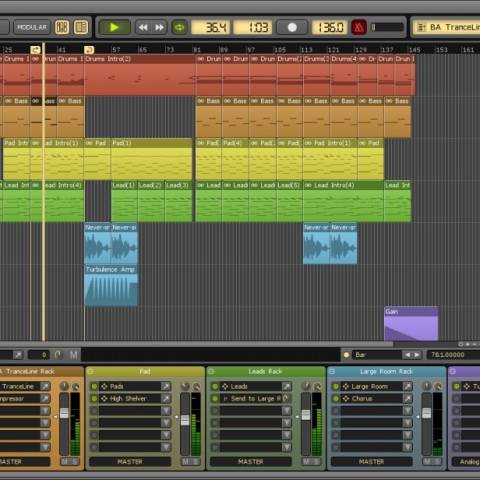Open the TranceLine plugin editor arrow
The image size is (480, 480).
[x=45, y=386]
